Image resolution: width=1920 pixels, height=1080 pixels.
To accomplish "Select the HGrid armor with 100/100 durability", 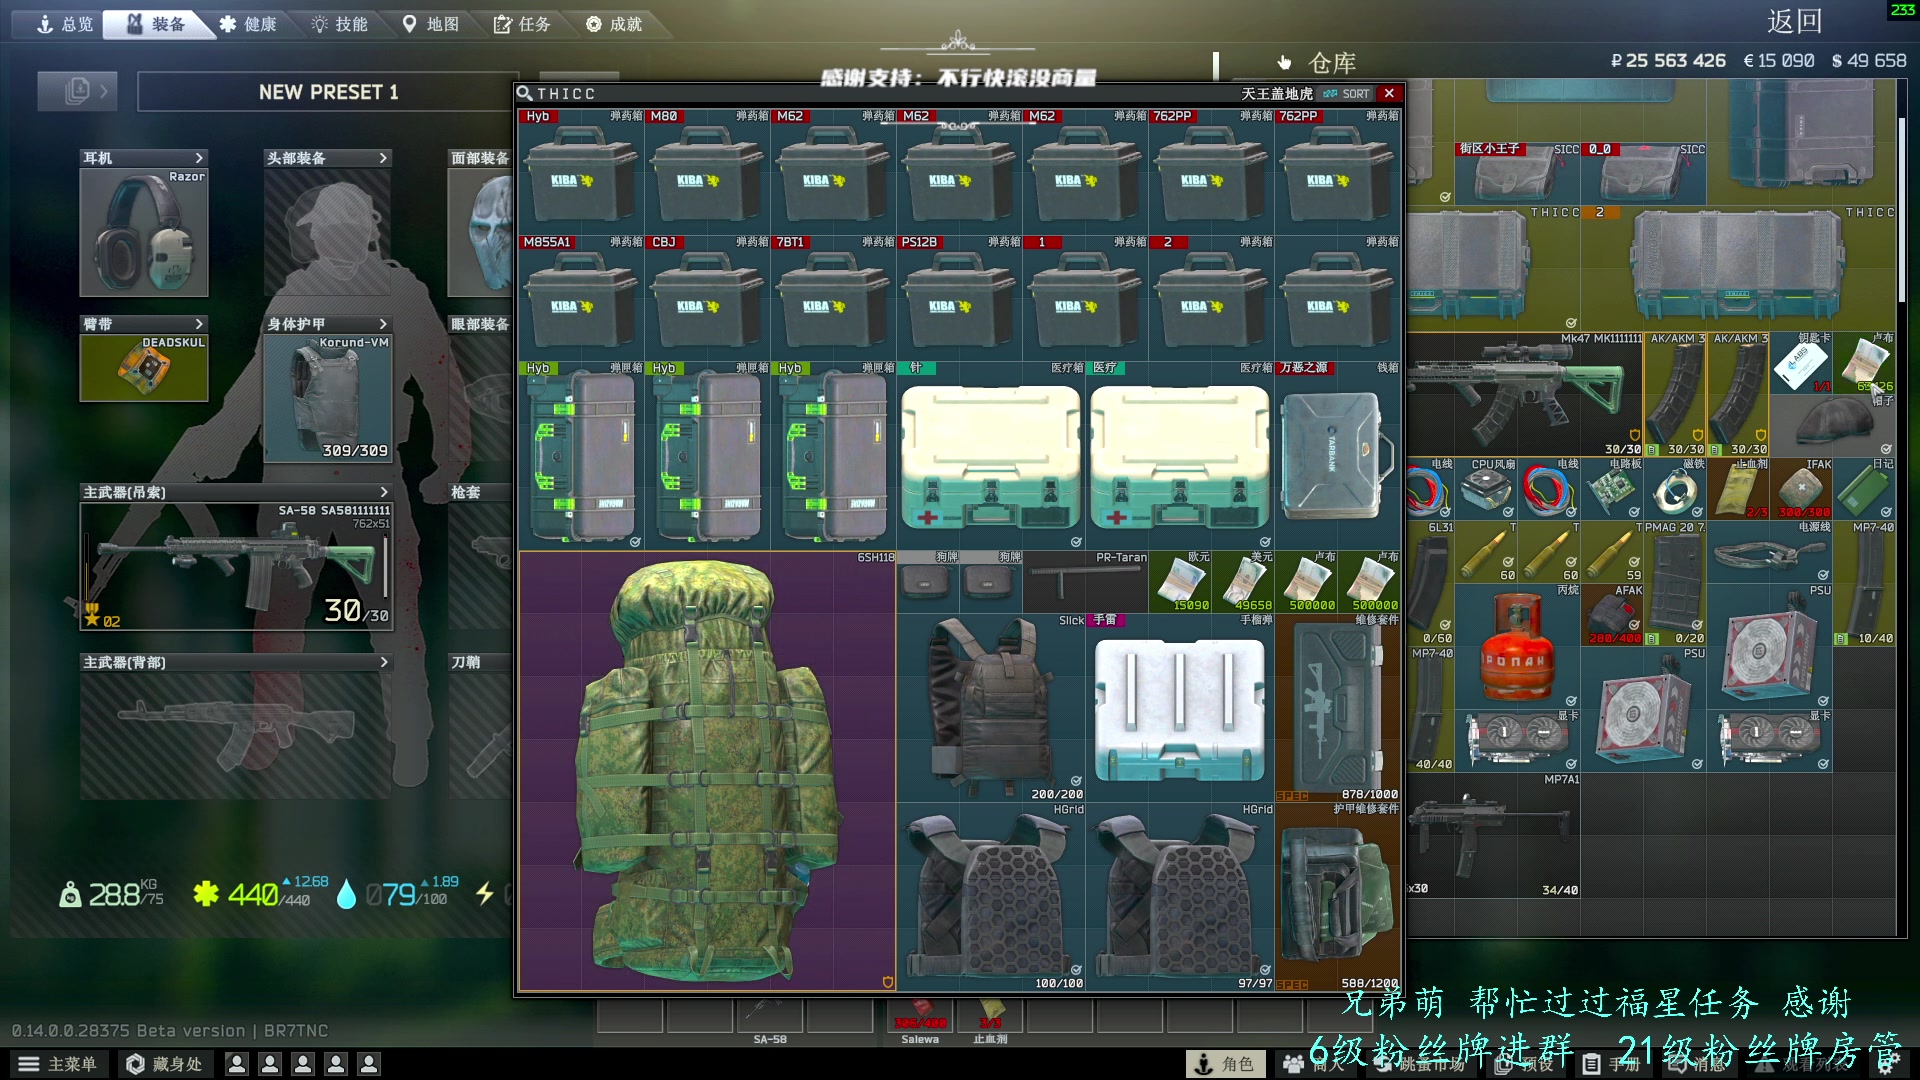I will (991, 897).
